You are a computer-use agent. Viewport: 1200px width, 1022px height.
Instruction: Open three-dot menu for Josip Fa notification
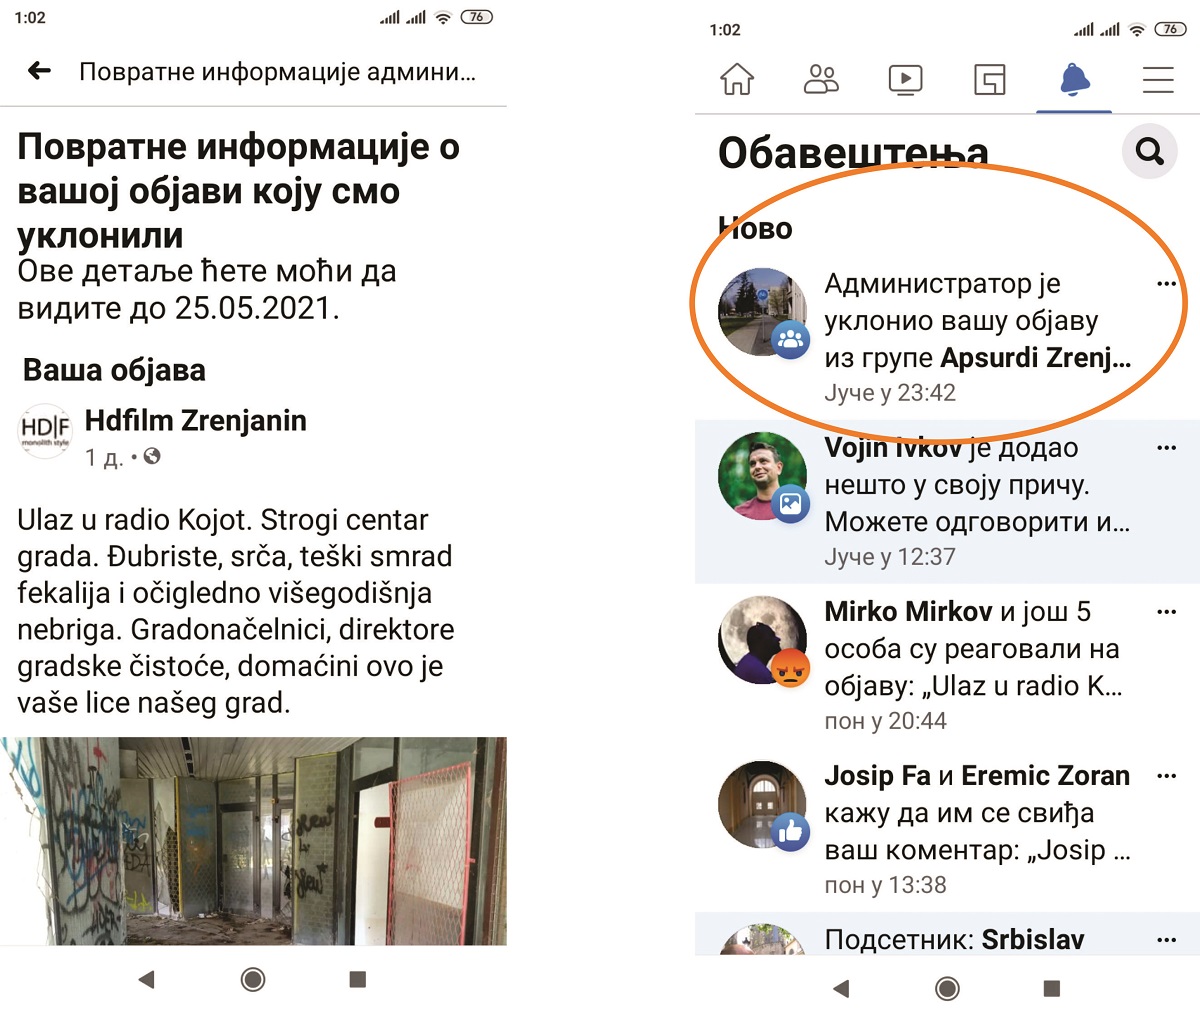(x=1166, y=776)
